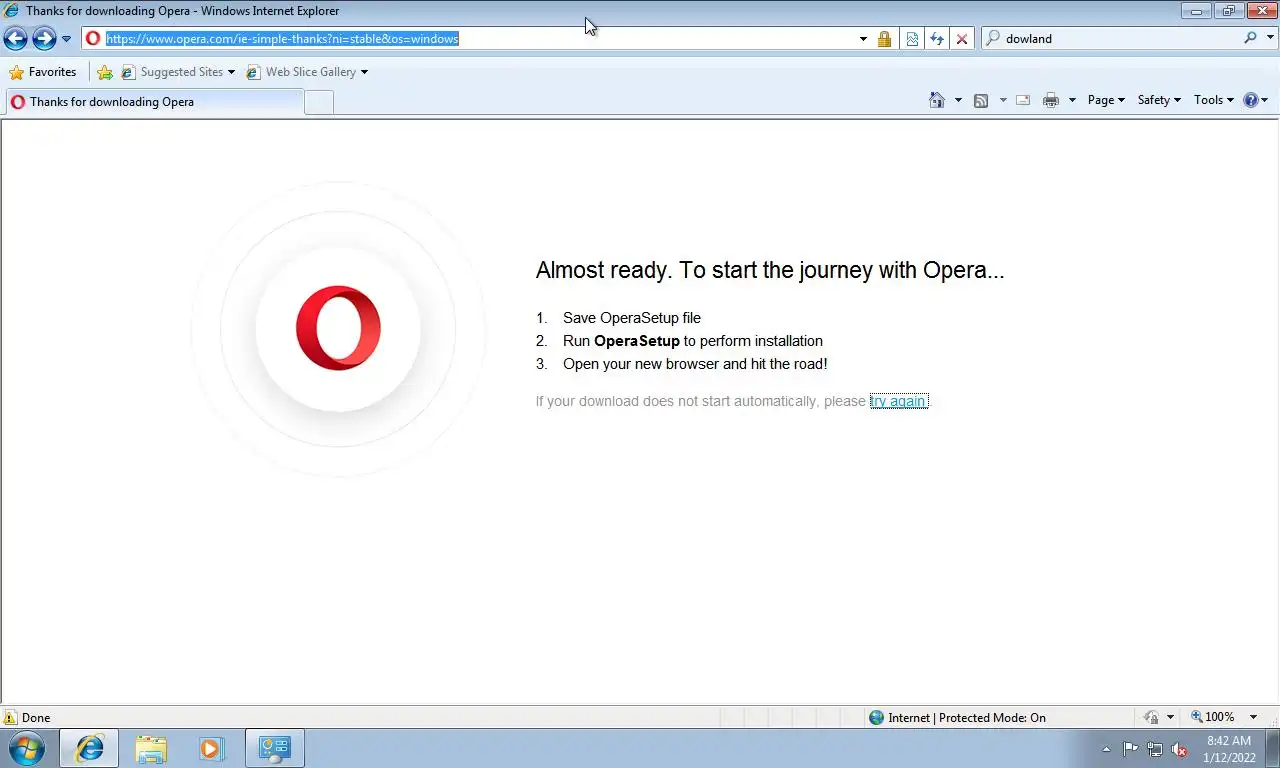
Task: Expand the Feeds dropdown arrow
Action: (1003, 100)
